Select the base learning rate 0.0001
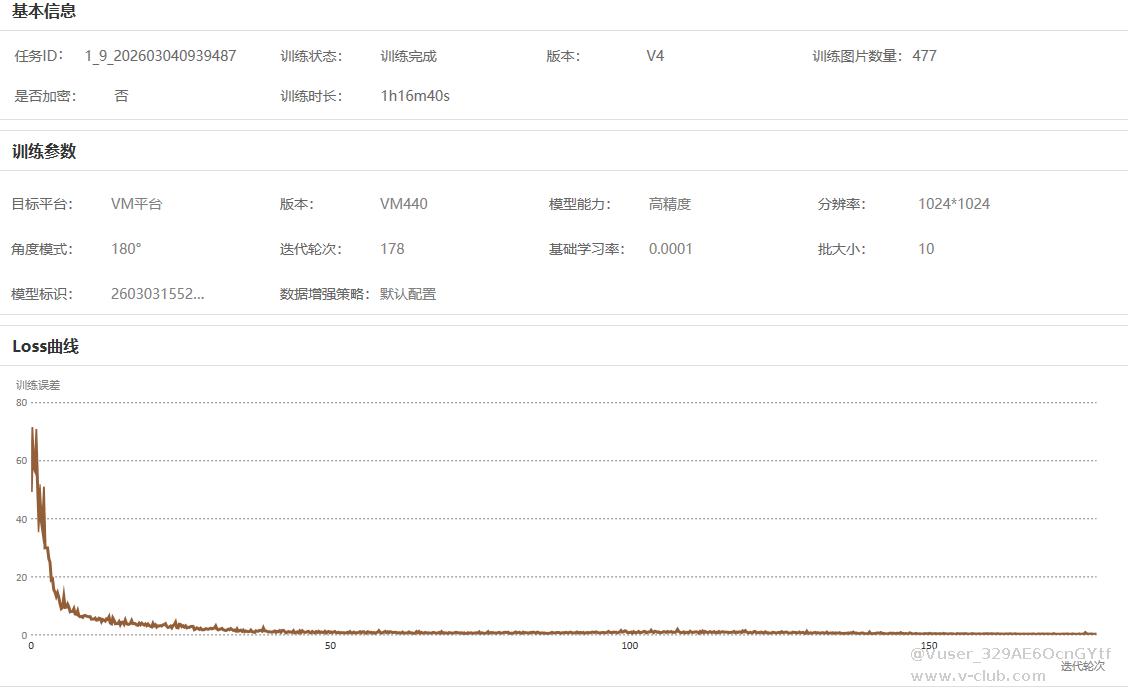1128x697 pixels. (670, 249)
